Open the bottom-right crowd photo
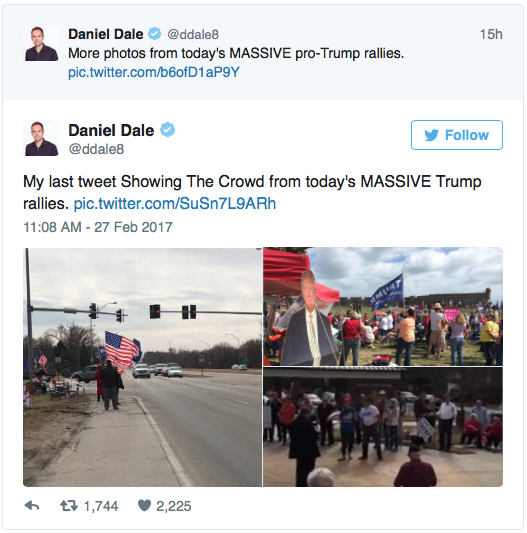 [383, 427]
